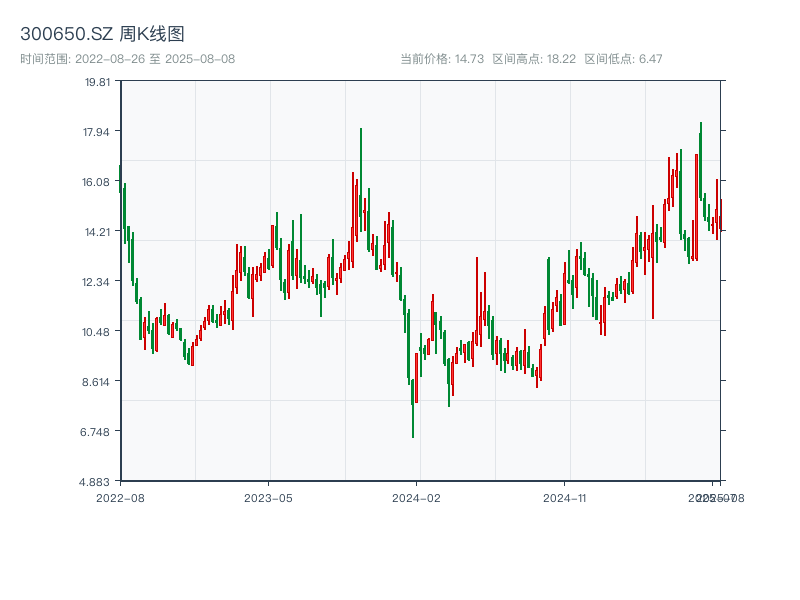Click the 2024-11 x-axis date label
This screenshot has height=600, width=800.
coord(564,497)
